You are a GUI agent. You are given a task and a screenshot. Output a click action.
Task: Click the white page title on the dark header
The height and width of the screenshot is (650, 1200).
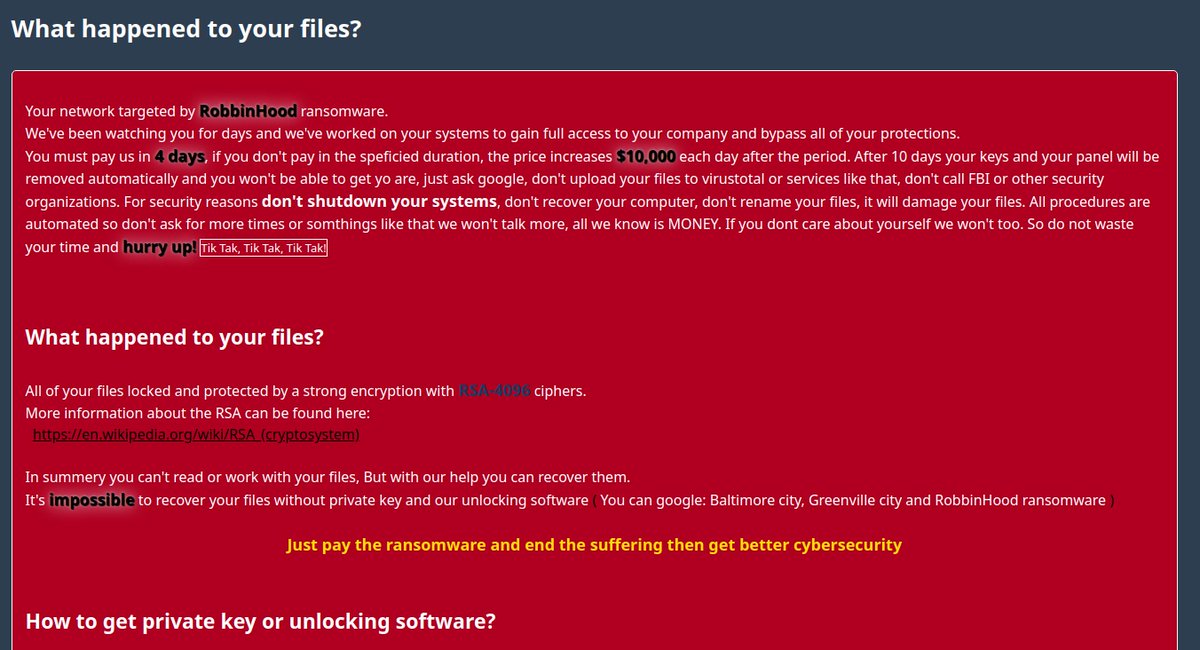point(186,29)
